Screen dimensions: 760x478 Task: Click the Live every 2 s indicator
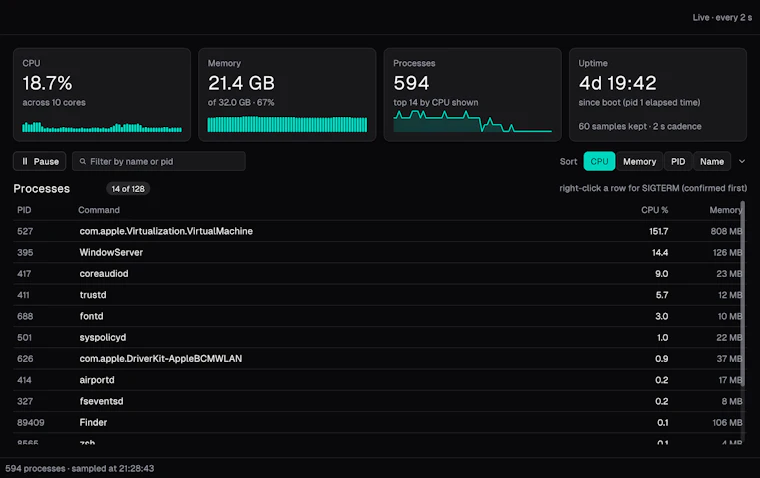click(722, 17)
